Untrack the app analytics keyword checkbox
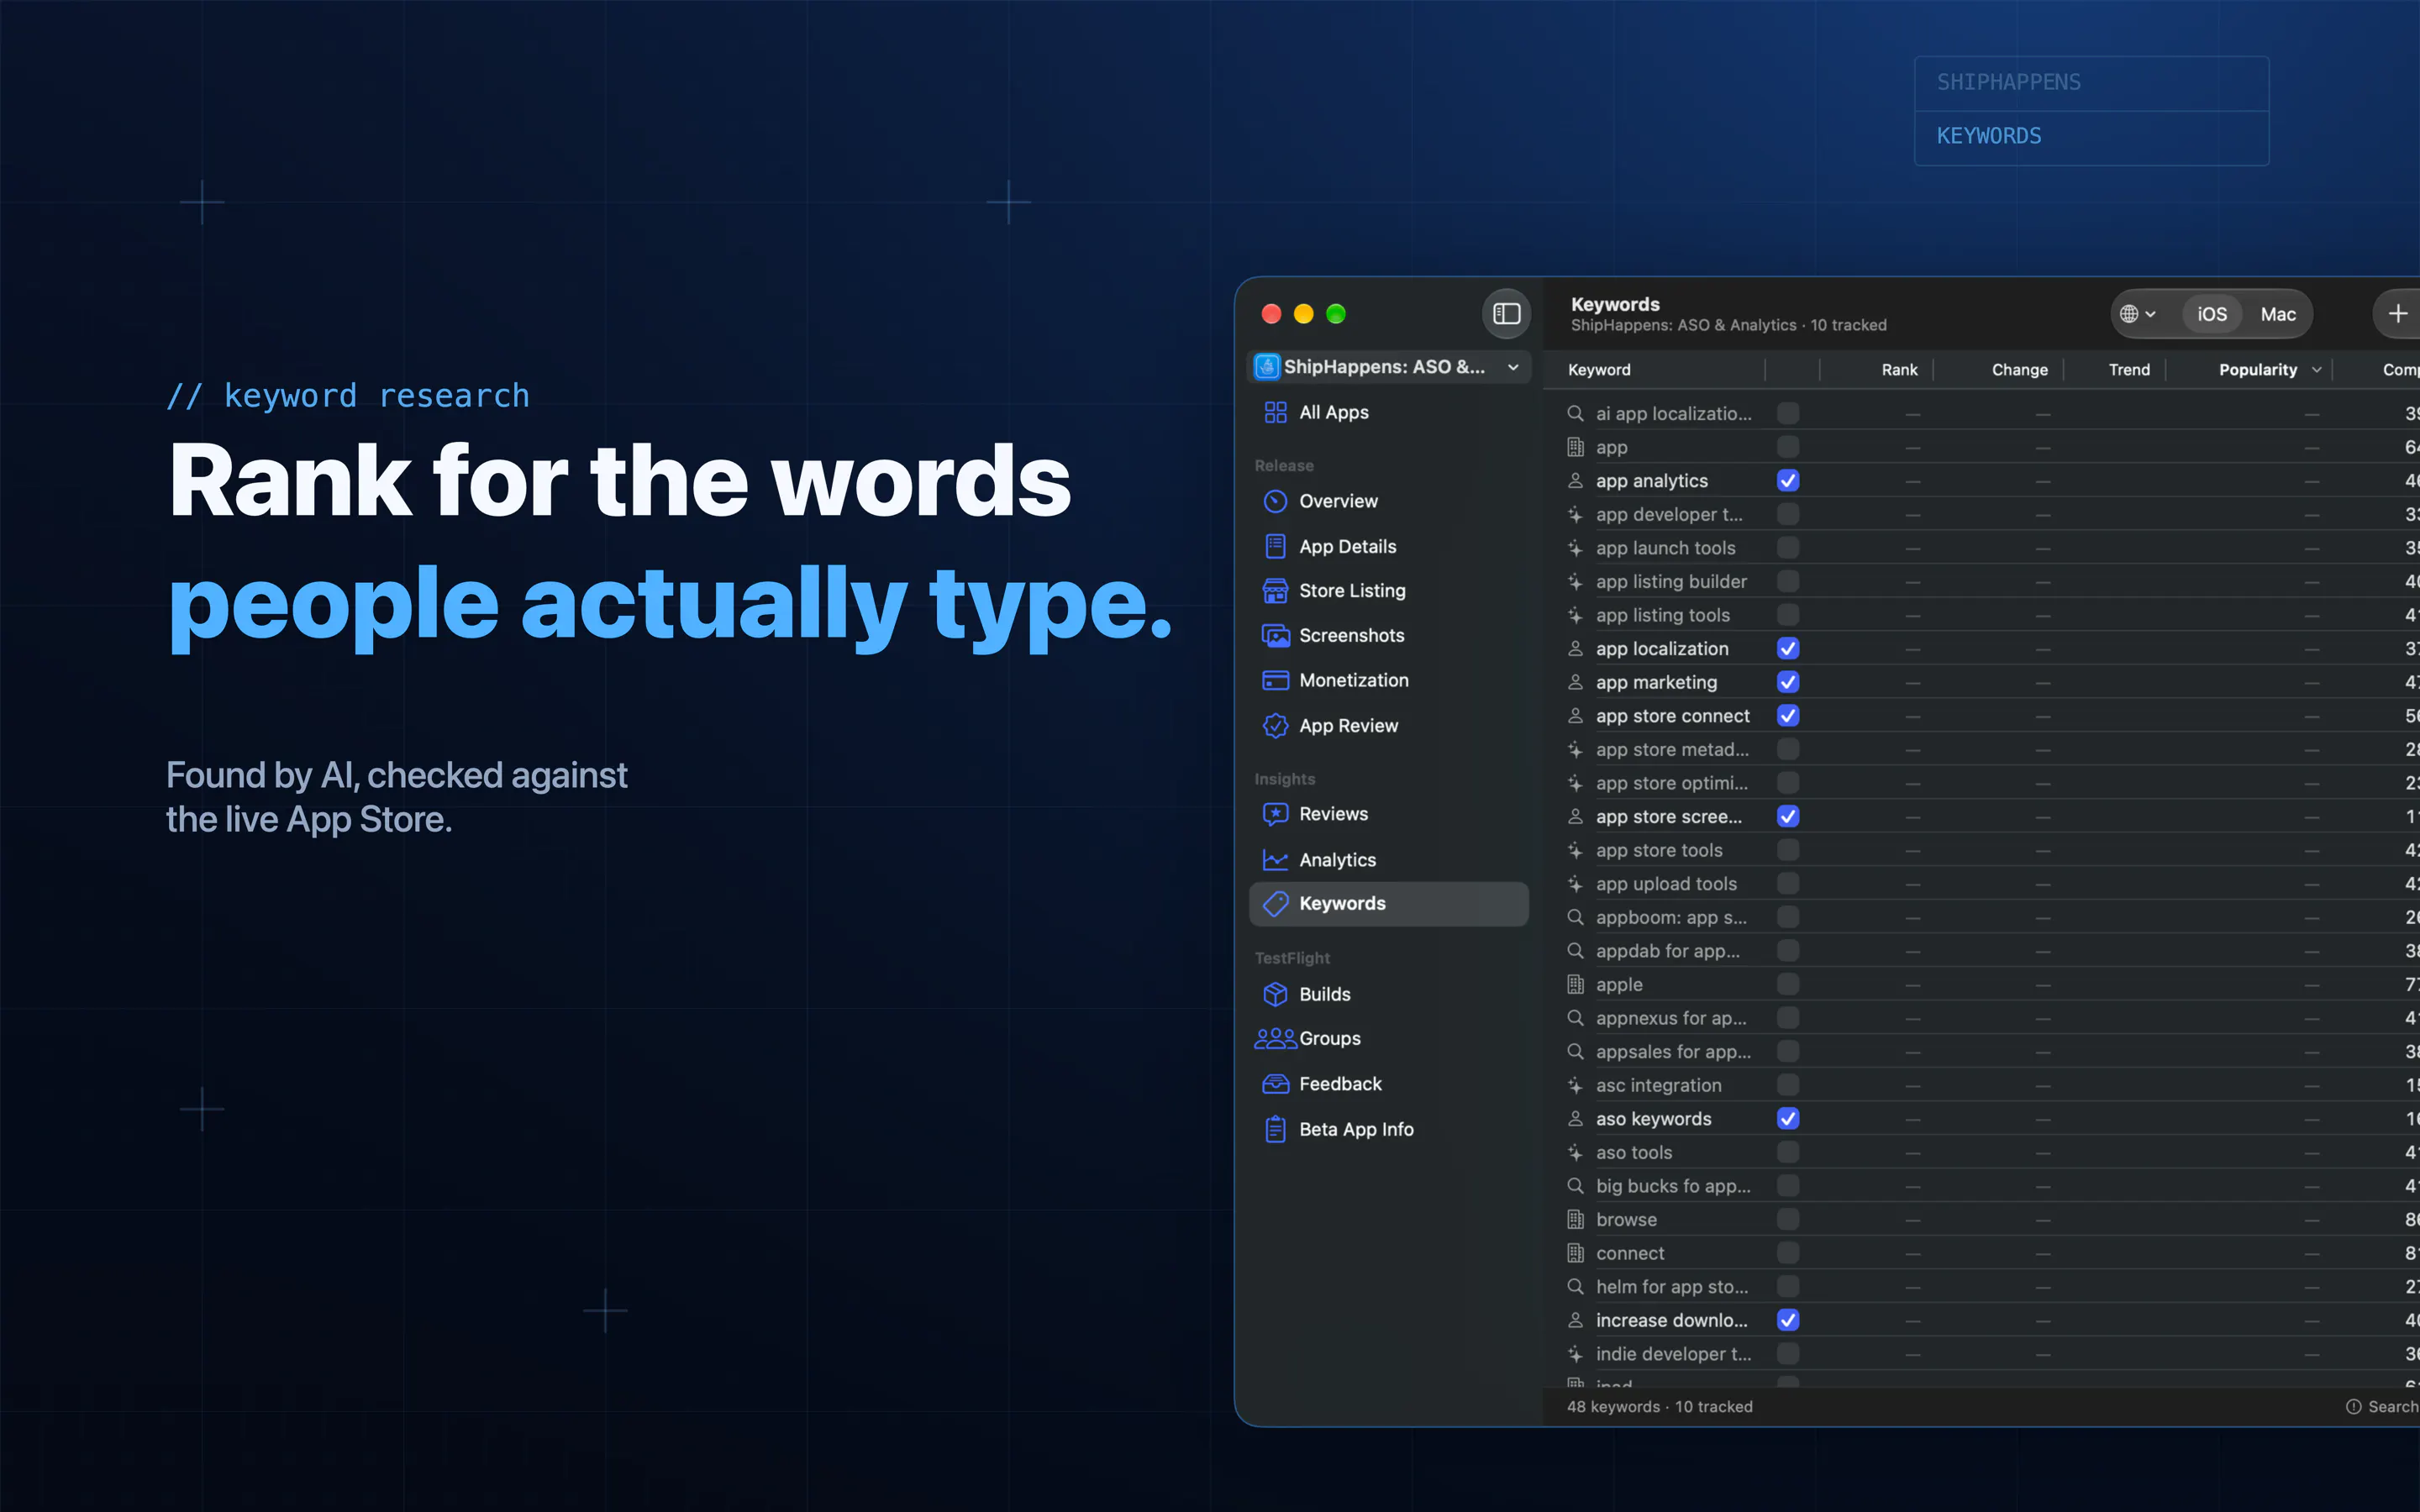 (1788, 481)
